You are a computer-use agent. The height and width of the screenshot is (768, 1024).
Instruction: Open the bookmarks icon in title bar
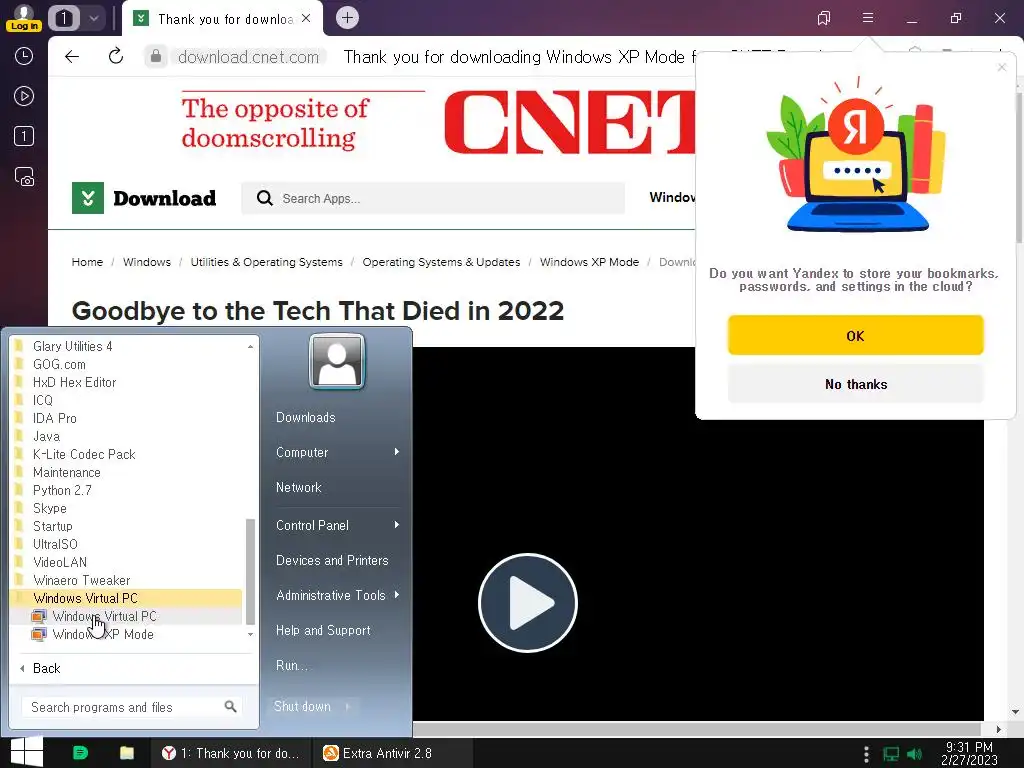[824, 18]
